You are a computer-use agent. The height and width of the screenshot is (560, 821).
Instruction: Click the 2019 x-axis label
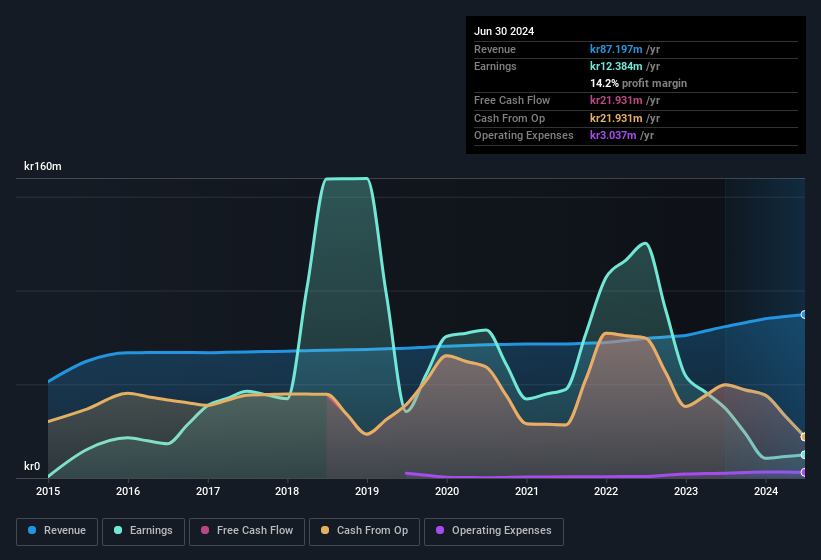tap(367, 491)
